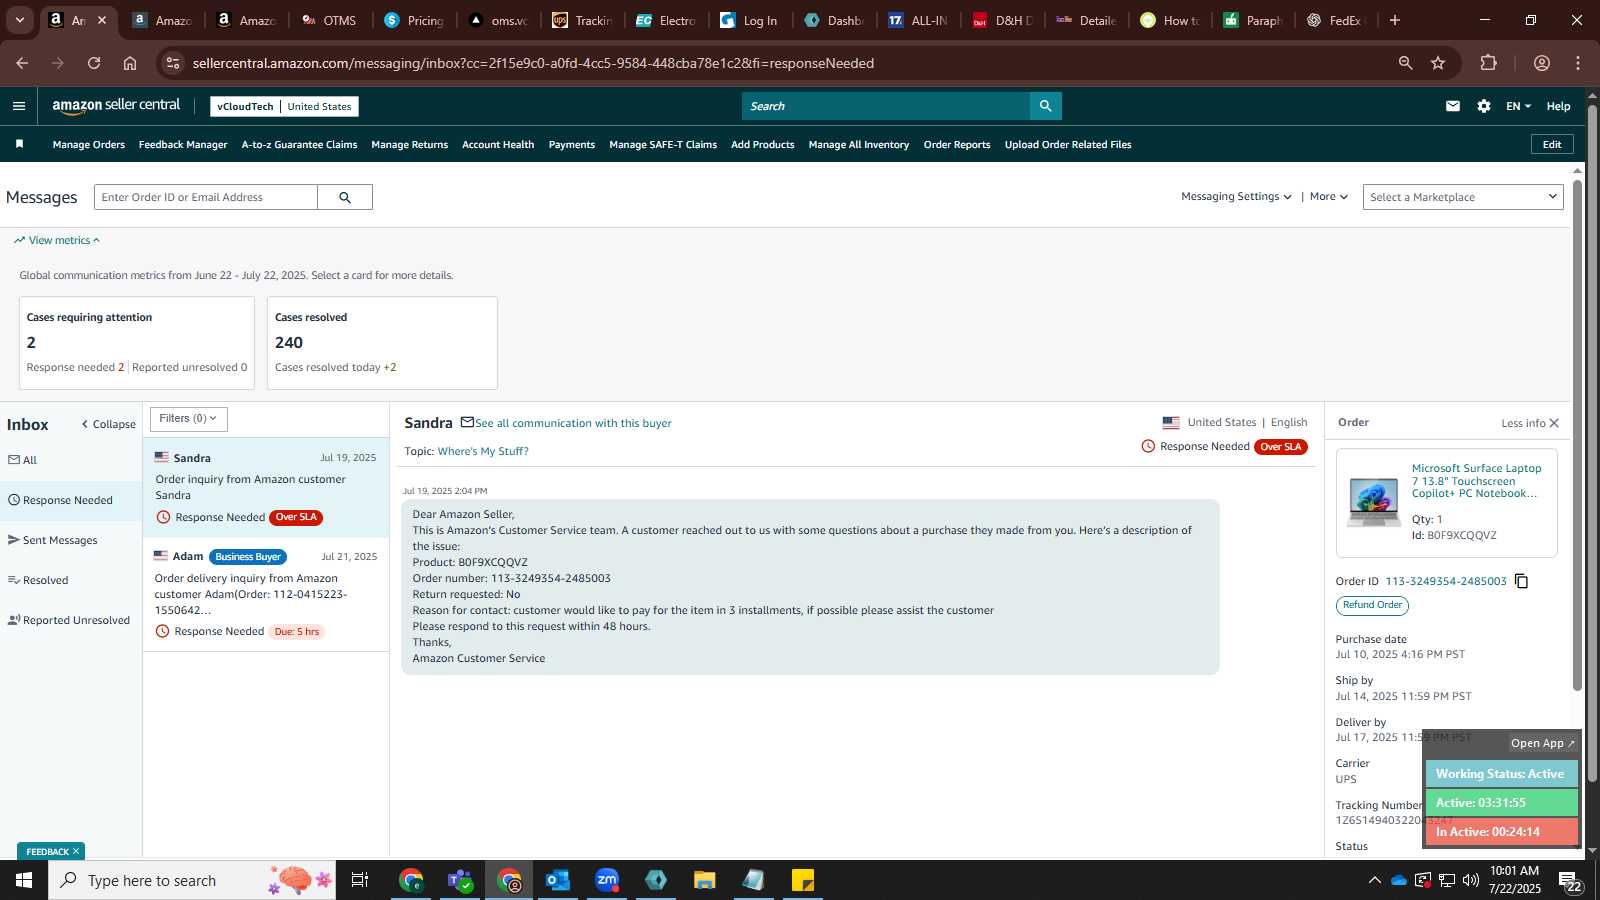
Task: Click the top Seller Central Search field
Action: 886,106
